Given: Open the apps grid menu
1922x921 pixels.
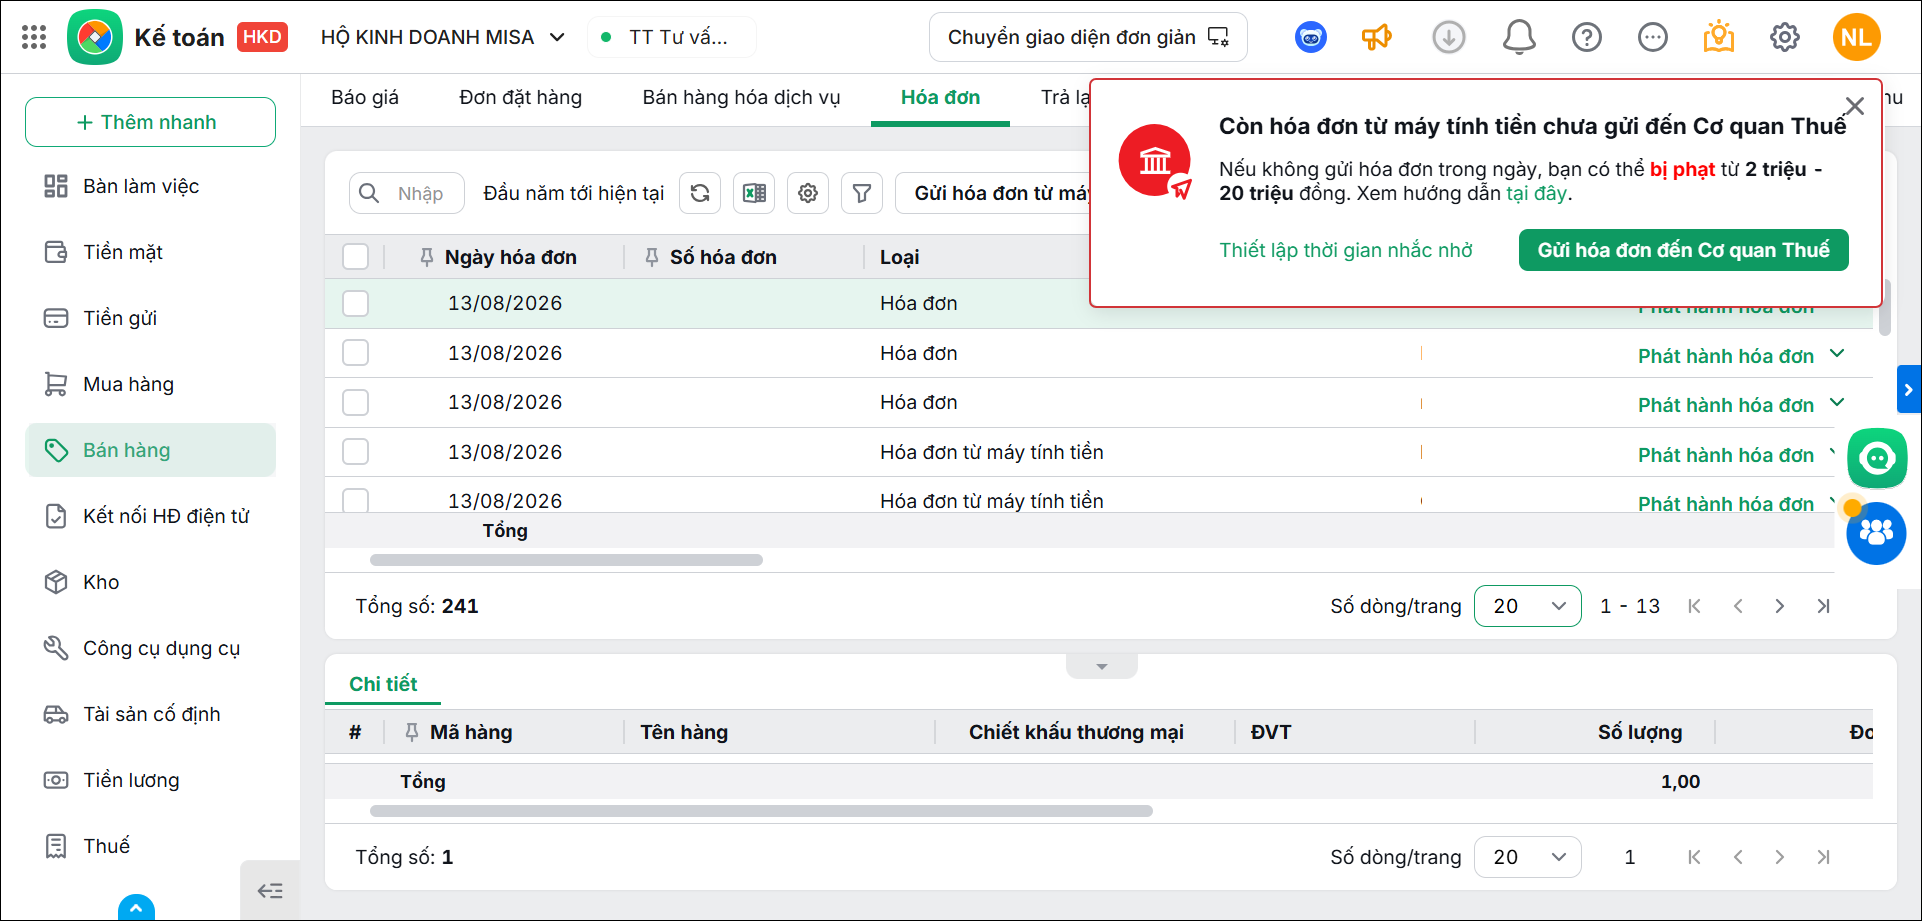Looking at the screenshot, I should [34, 37].
